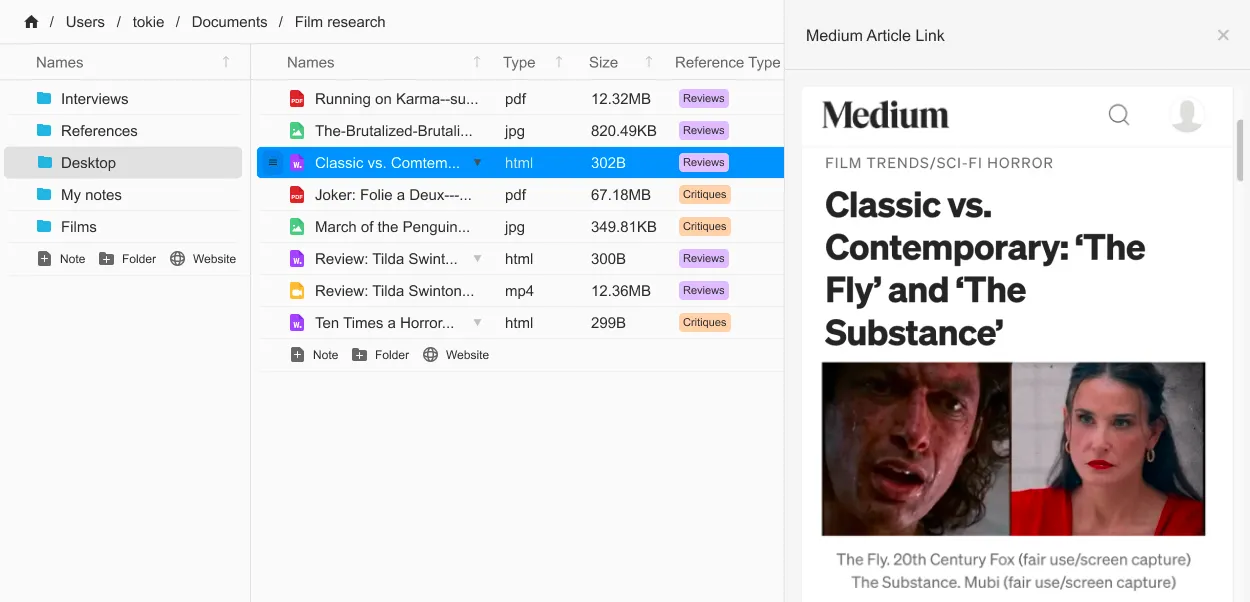This screenshot has height=602, width=1250.
Task: Expand the Ten Times a Horror dropdown arrow
Action: (477, 323)
